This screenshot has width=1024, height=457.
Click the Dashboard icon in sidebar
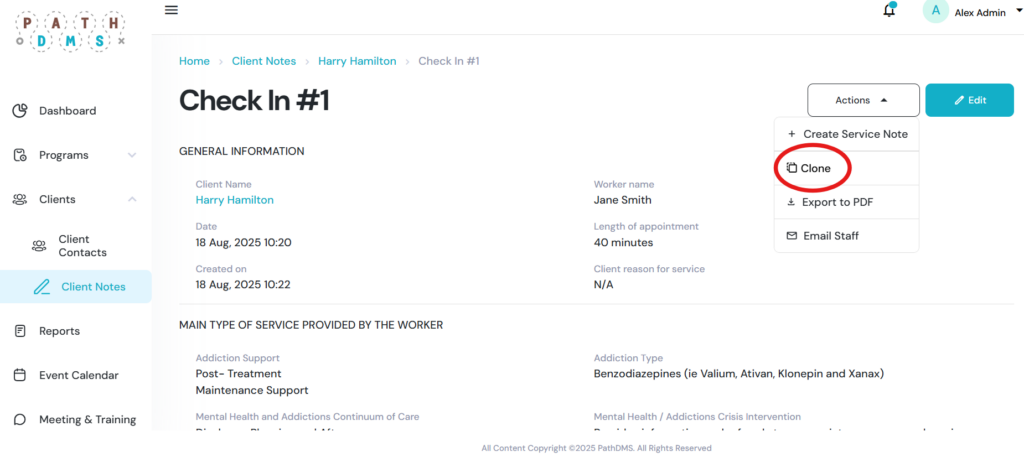[19, 111]
